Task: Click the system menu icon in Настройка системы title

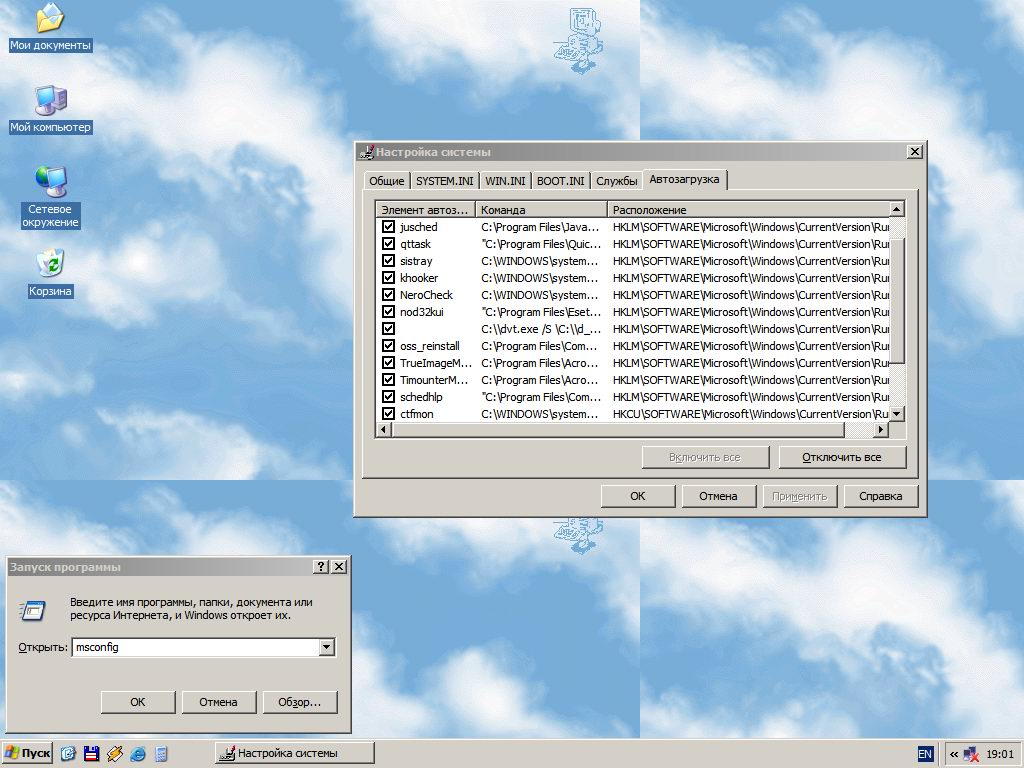Action: click(367, 152)
